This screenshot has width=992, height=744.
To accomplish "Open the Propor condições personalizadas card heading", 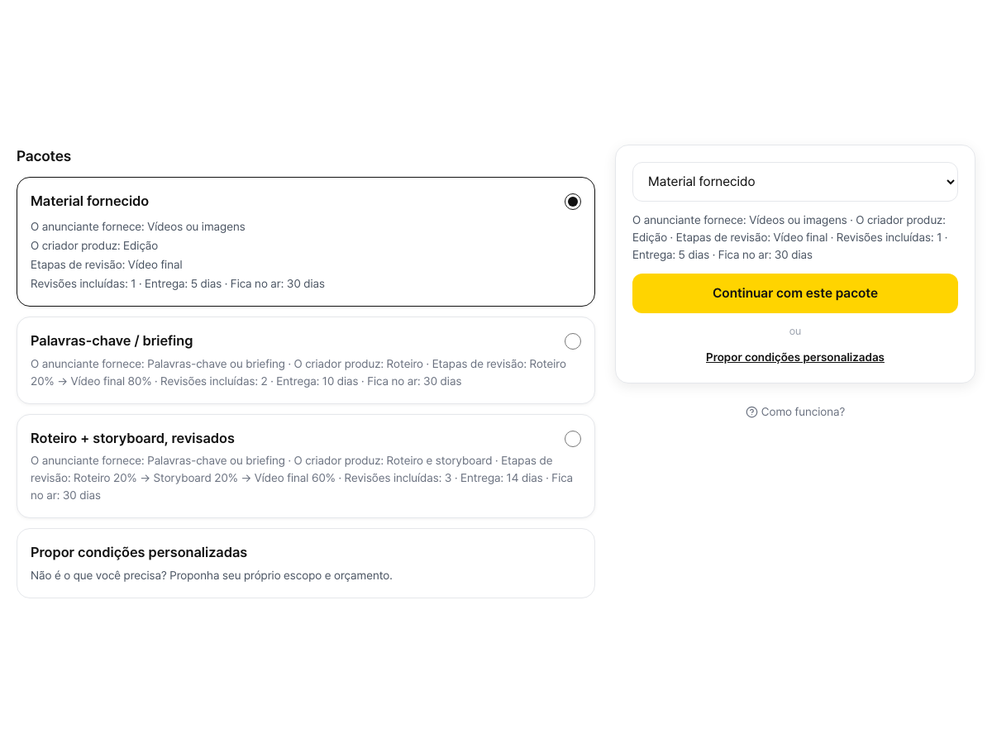I will pos(139,552).
